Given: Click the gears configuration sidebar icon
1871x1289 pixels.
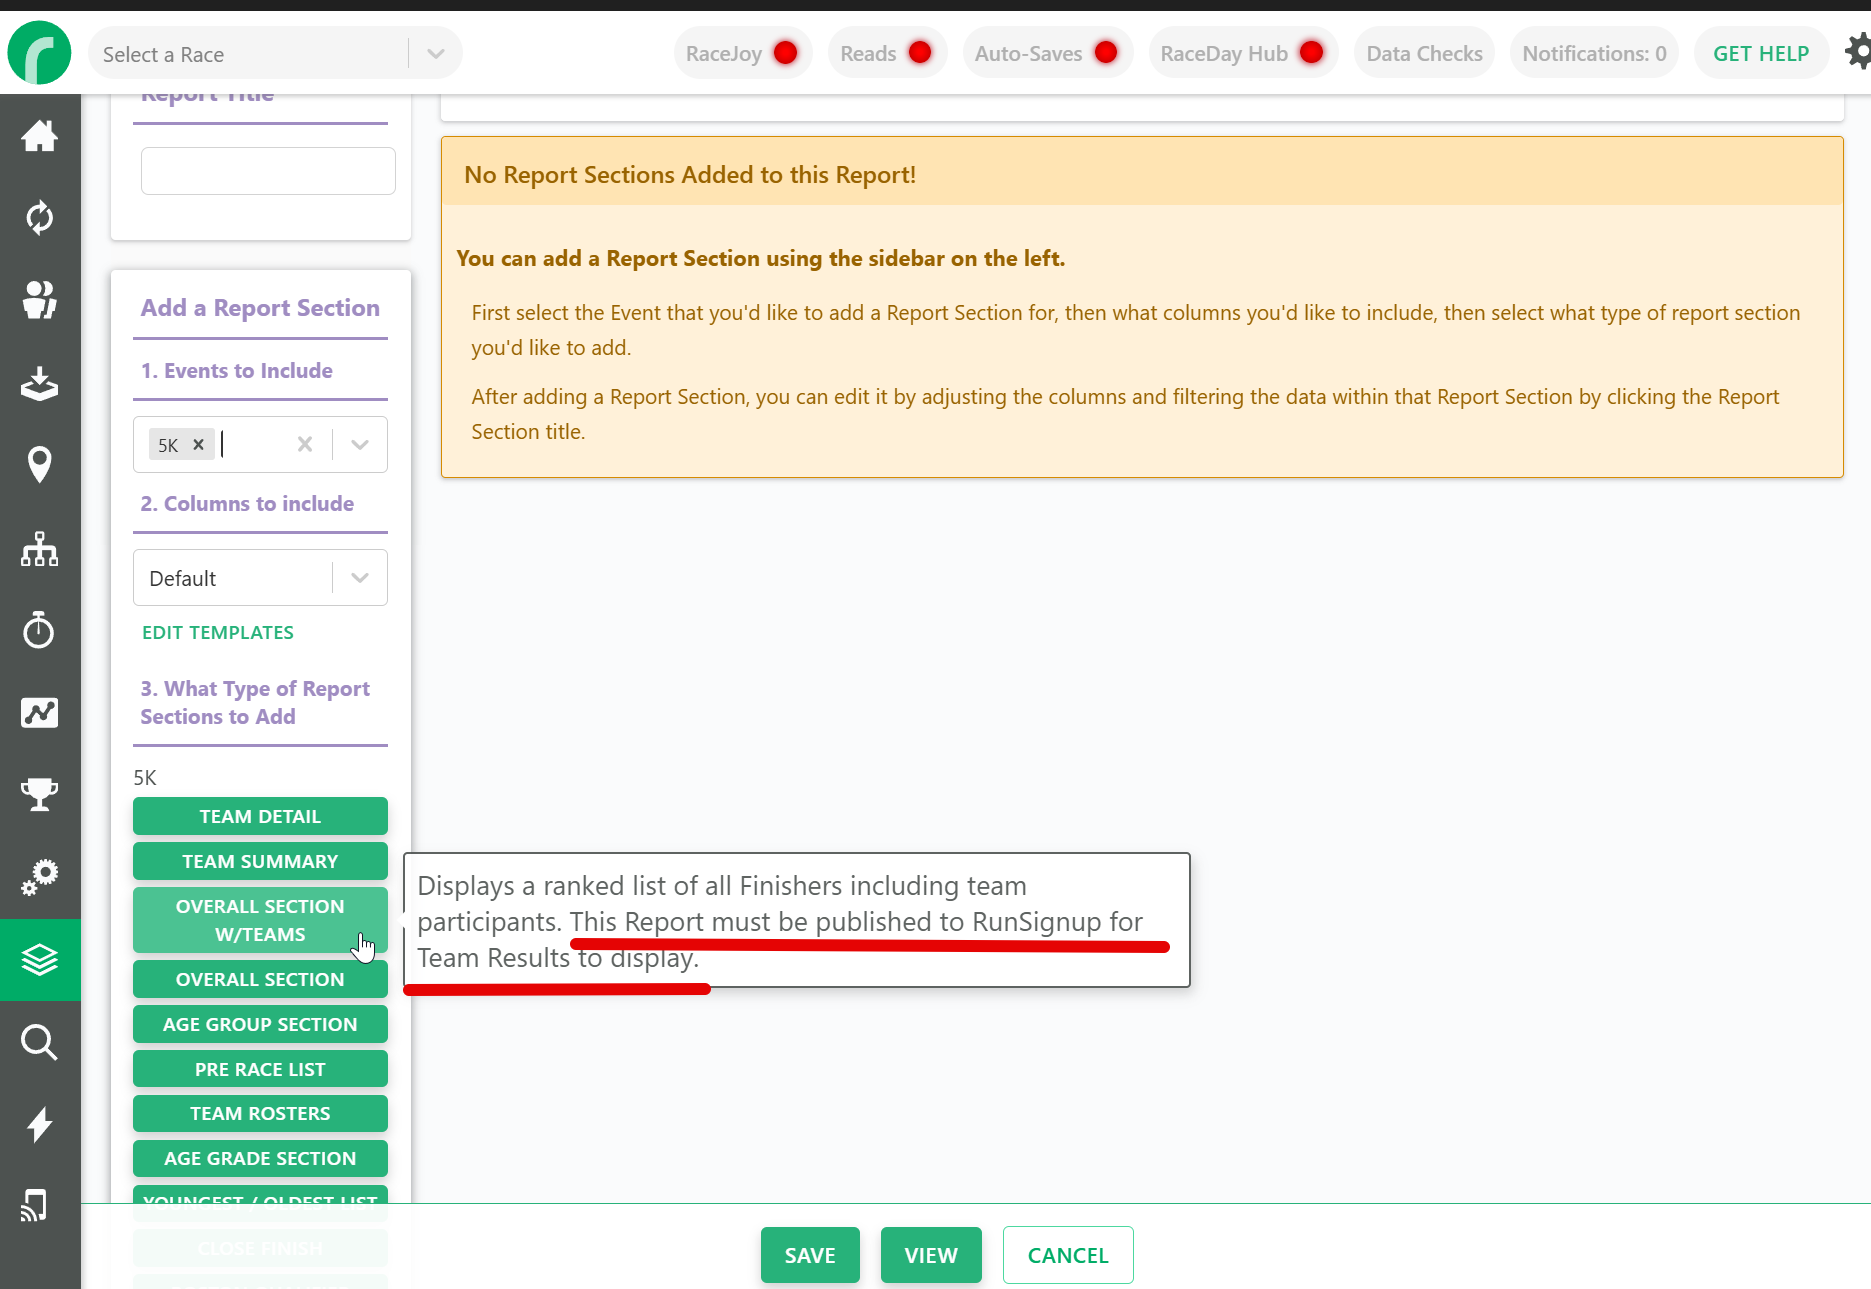Looking at the screenshot, I should (x=40, y=877).
